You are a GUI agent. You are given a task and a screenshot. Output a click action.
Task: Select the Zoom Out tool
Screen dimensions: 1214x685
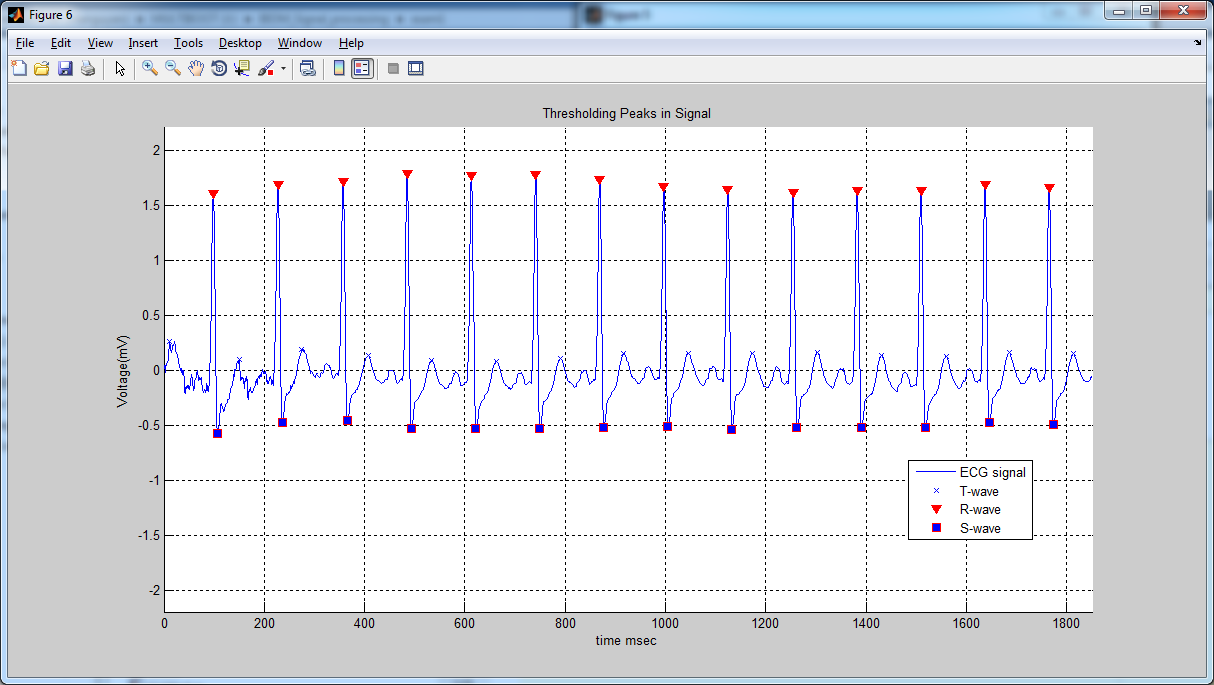pos(172,68)
